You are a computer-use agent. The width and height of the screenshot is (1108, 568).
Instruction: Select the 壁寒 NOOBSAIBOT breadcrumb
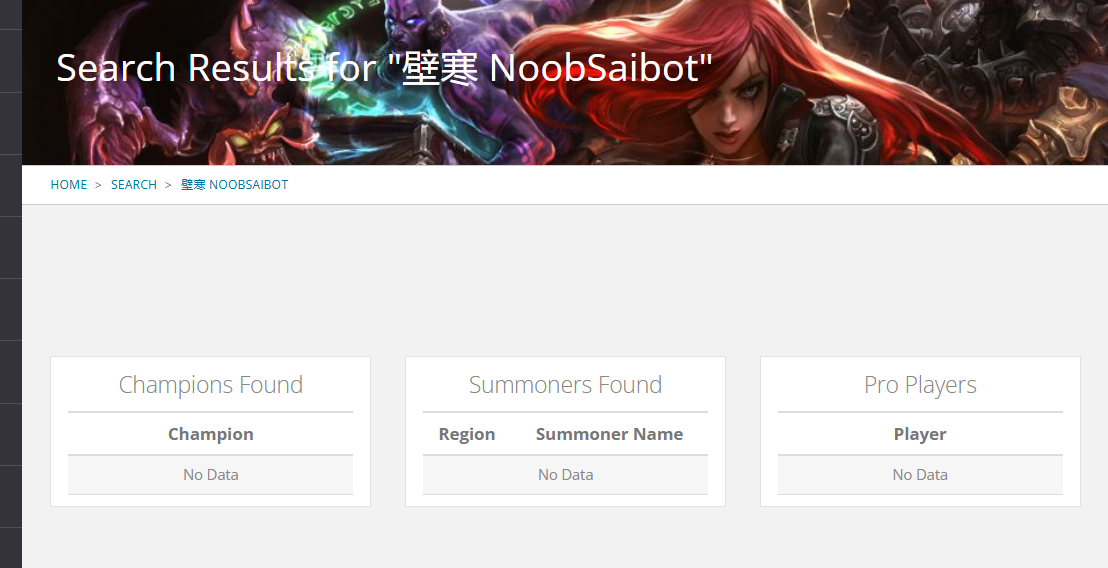click(235, 184)
